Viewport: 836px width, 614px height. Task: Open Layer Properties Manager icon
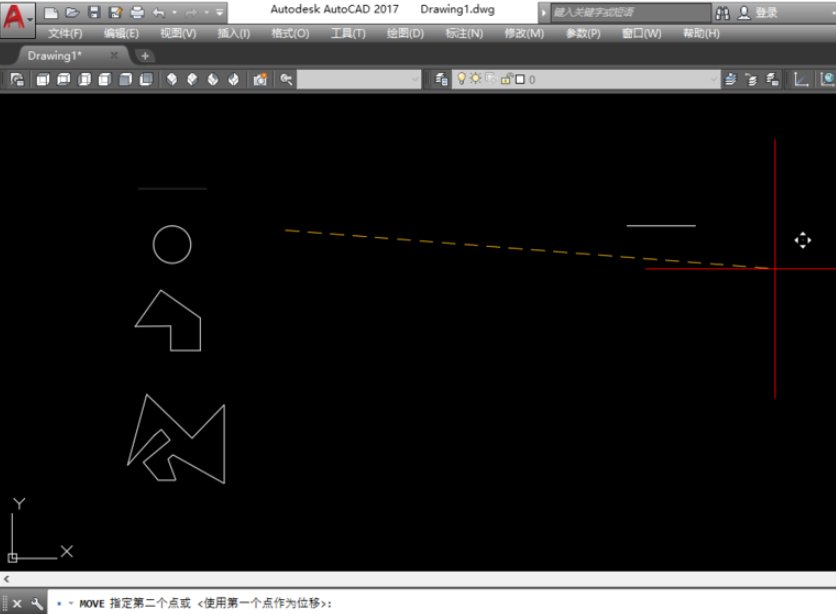(x=441, y=79)
